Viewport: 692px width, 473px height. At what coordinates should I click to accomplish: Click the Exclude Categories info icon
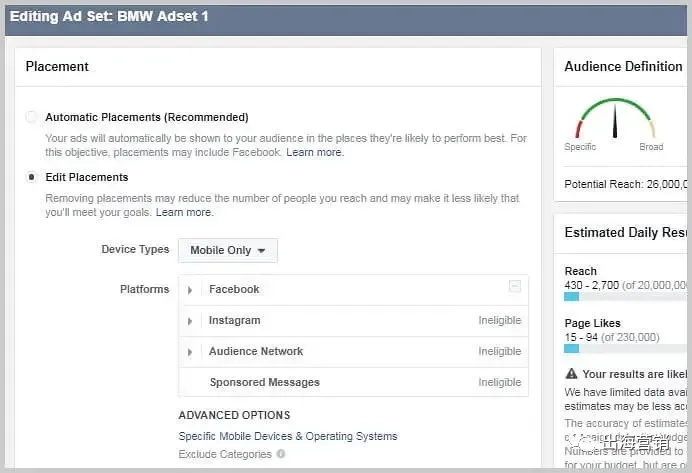click(x=281, y=454)
